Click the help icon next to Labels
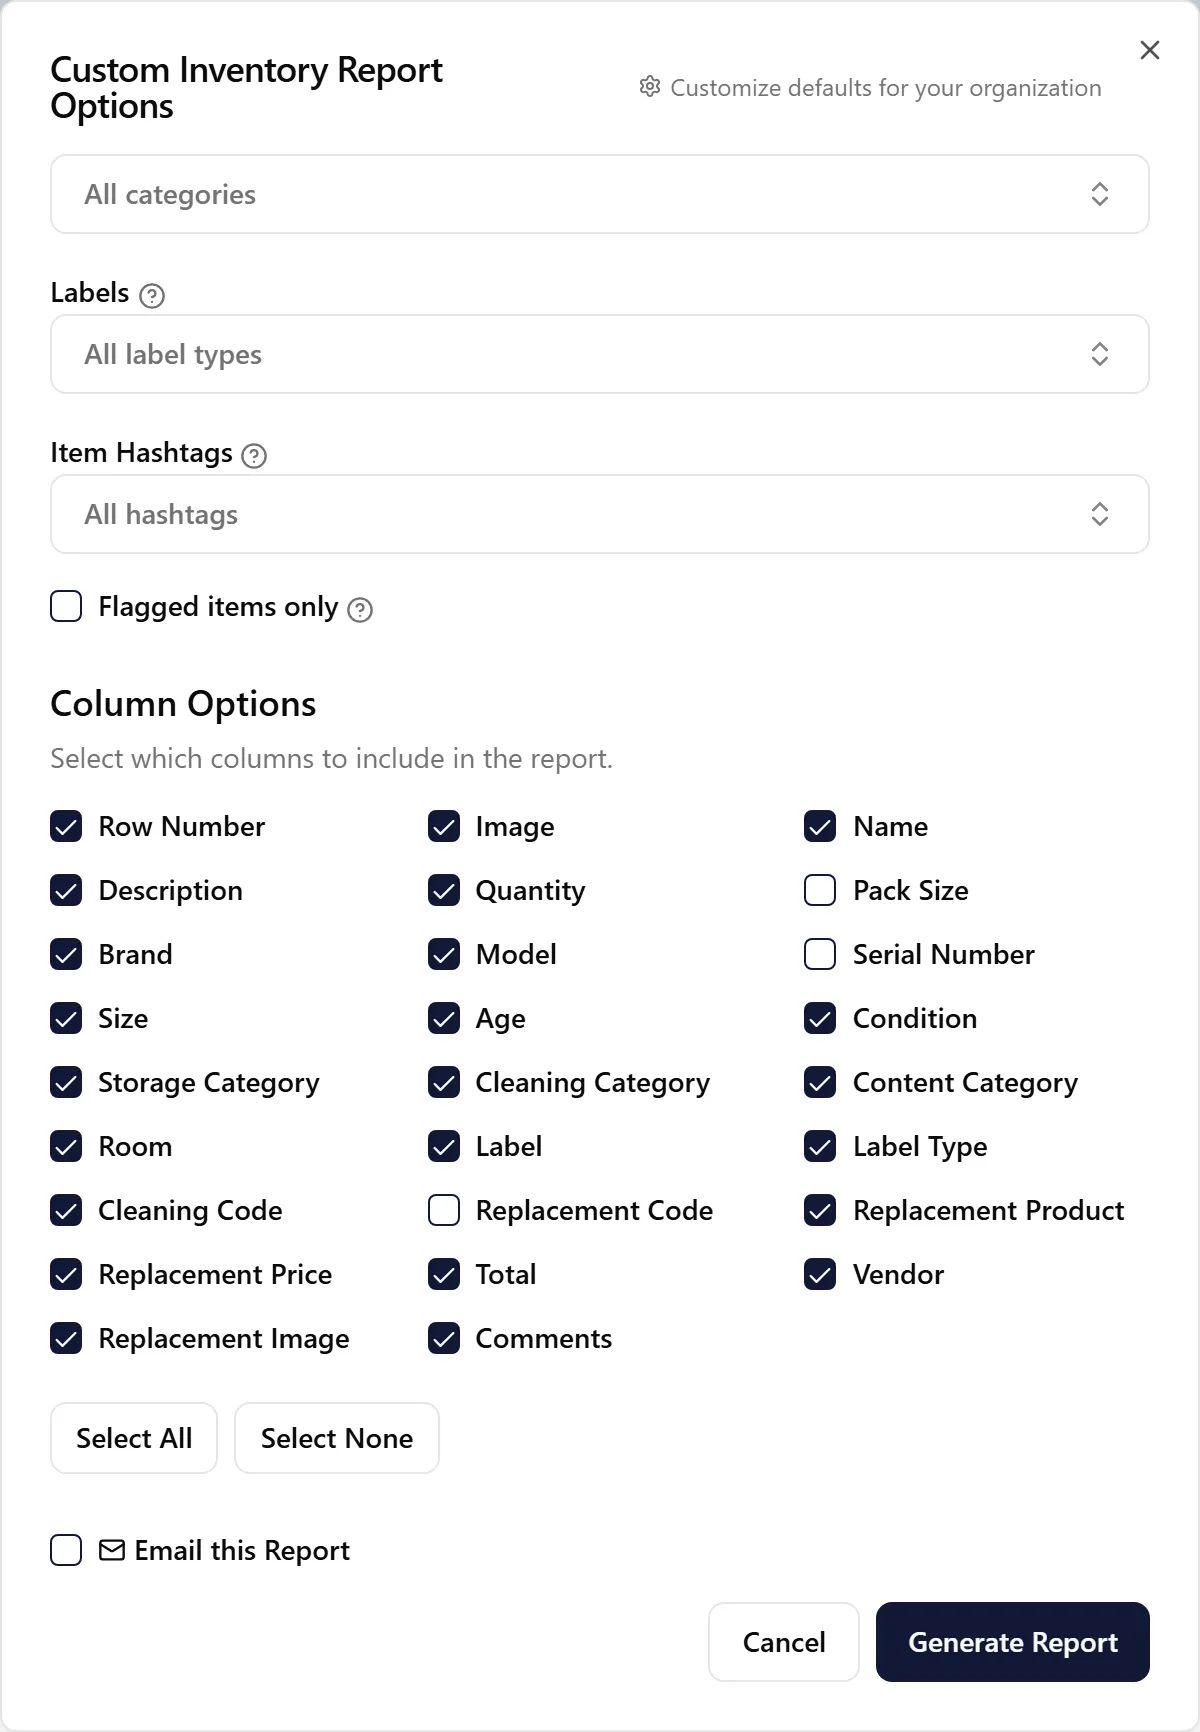Viewport: 1200px width, 1732px height. click(152, 295)
